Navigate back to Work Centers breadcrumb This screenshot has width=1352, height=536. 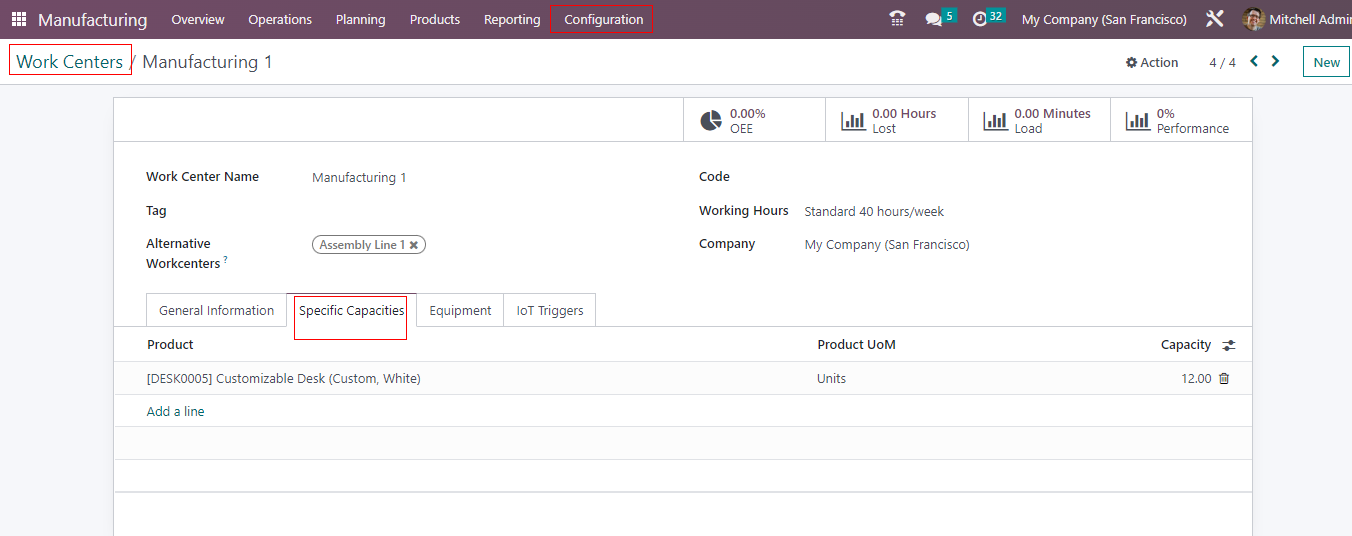[x=70, y=61]
